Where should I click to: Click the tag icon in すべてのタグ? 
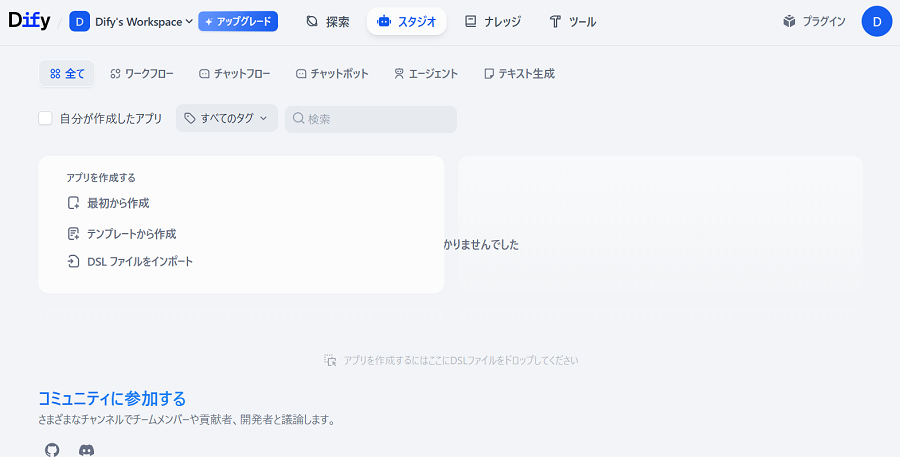coord(189,118)
